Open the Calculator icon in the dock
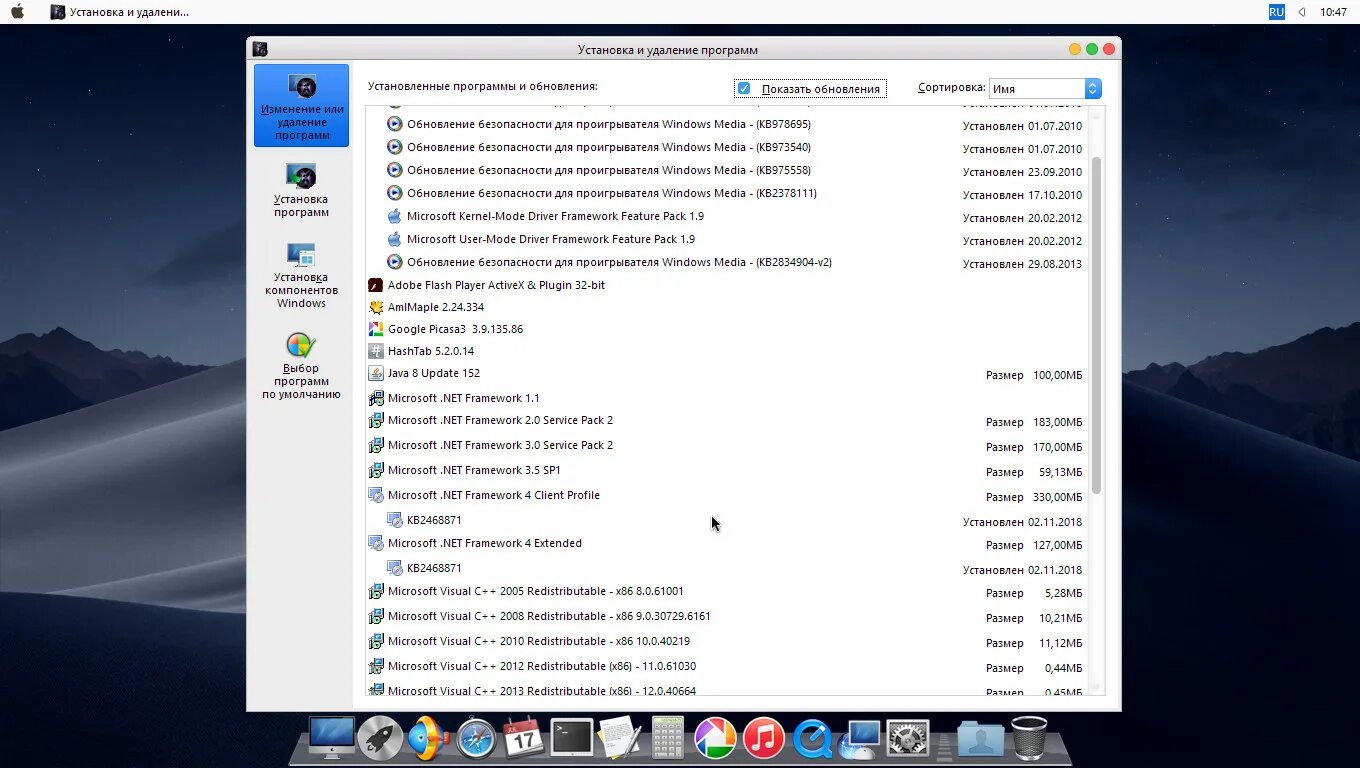Screen dimensions: 1360x768 pos(667,738)
